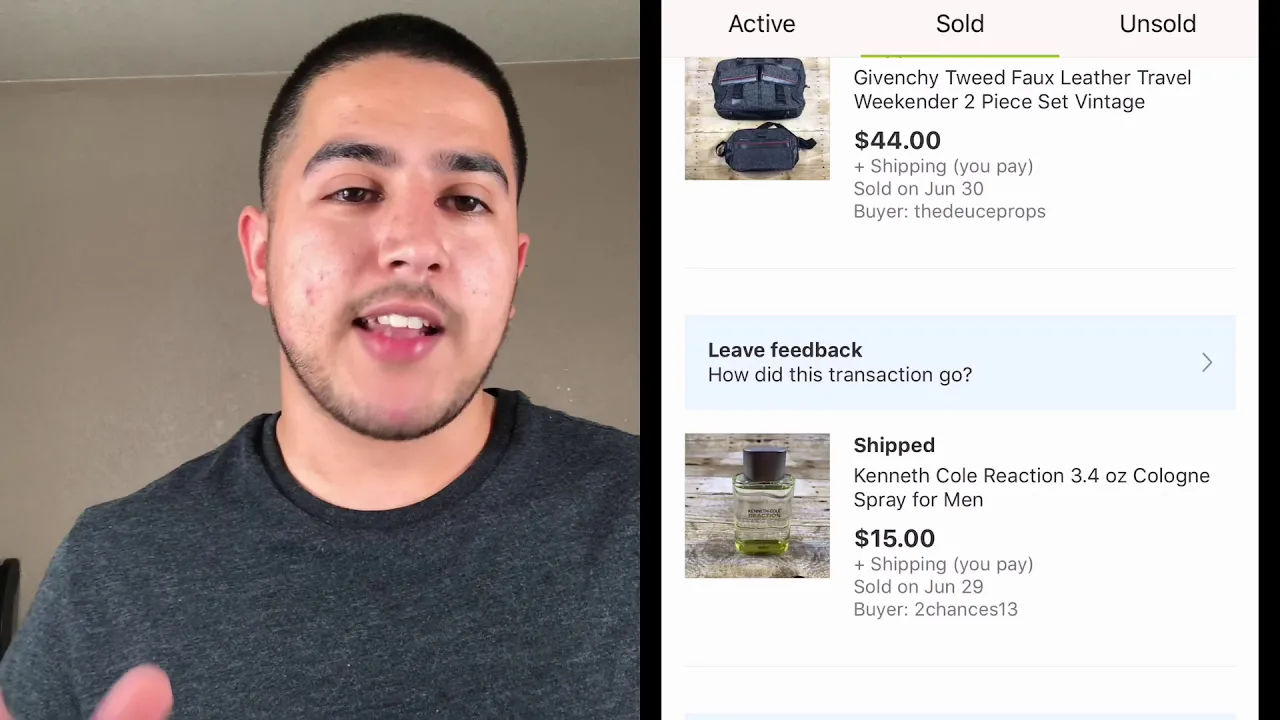The image size is (1280, 720).
Task: Open the Kenneth Cole cologne thumbnail
Action: coord(757,505)
